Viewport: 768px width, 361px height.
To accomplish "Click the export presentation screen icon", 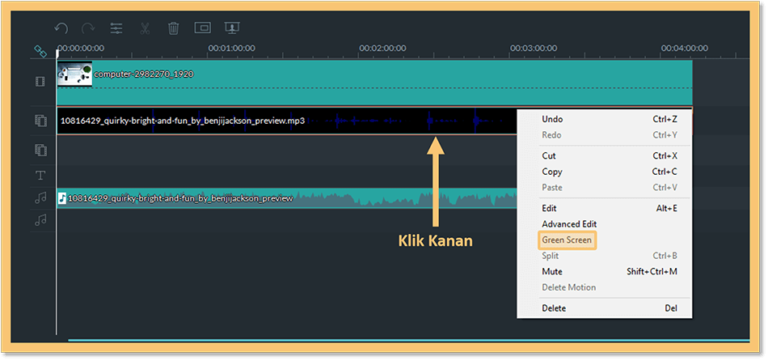I will pos(231,28).
